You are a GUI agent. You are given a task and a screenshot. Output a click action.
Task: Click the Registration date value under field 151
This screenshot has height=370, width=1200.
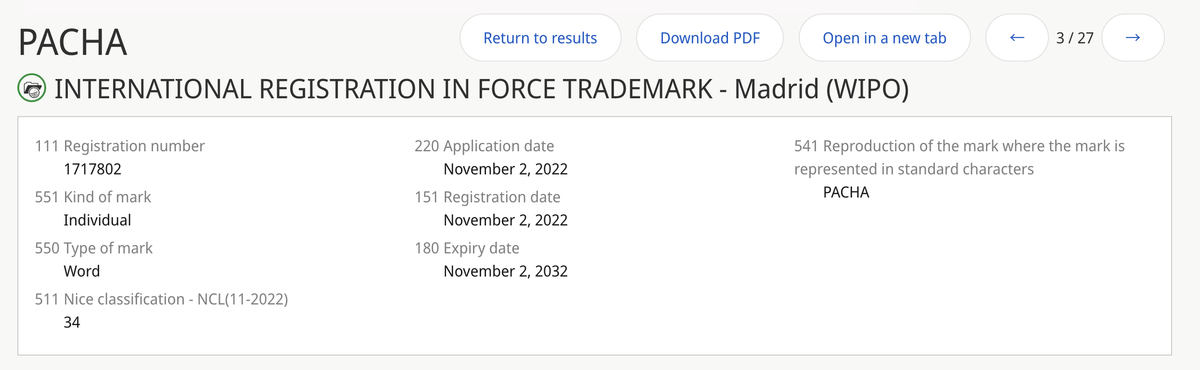[x=505, y=220]
